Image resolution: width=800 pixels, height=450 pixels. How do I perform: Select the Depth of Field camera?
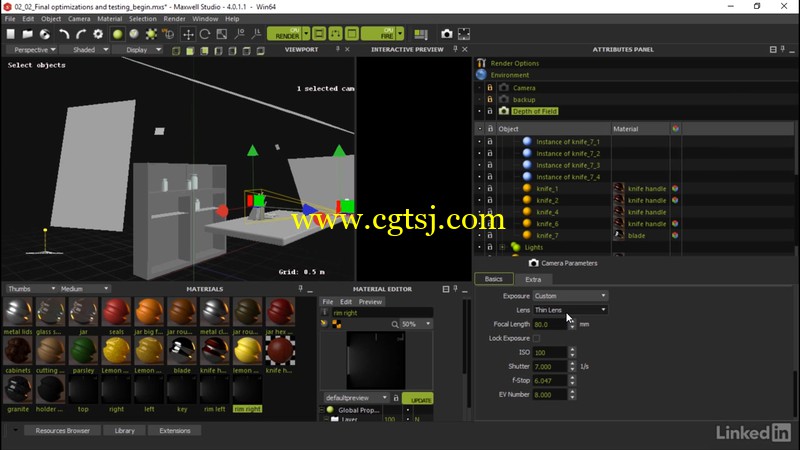point(535,111)
